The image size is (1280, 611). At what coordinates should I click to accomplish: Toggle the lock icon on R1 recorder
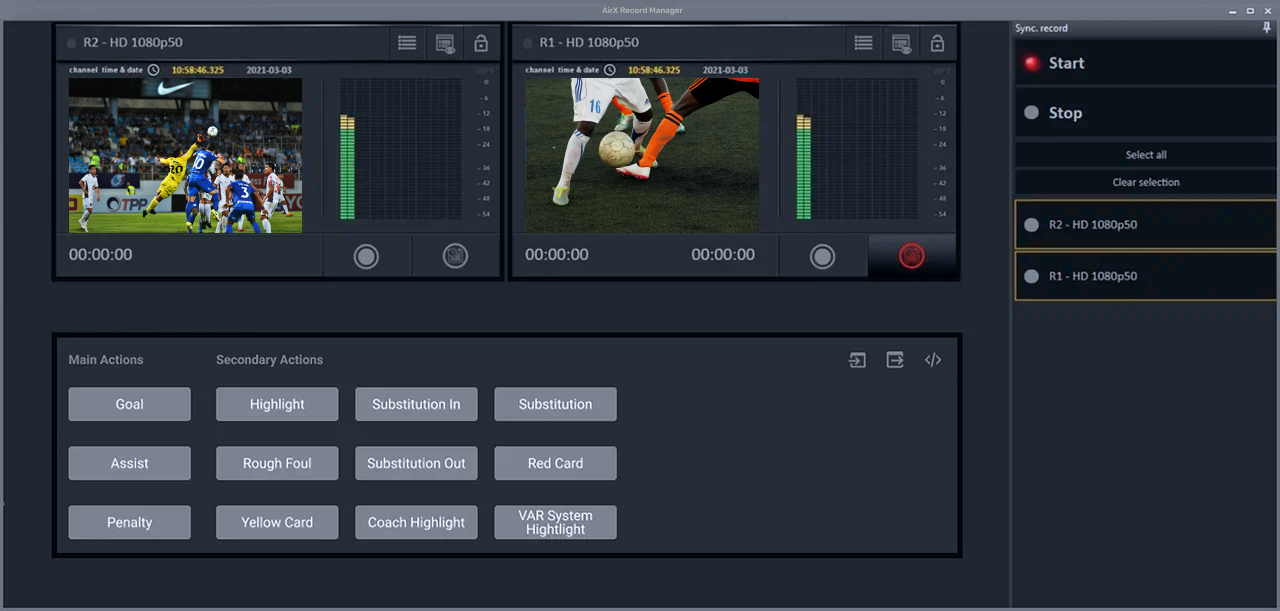coord(937,43)
